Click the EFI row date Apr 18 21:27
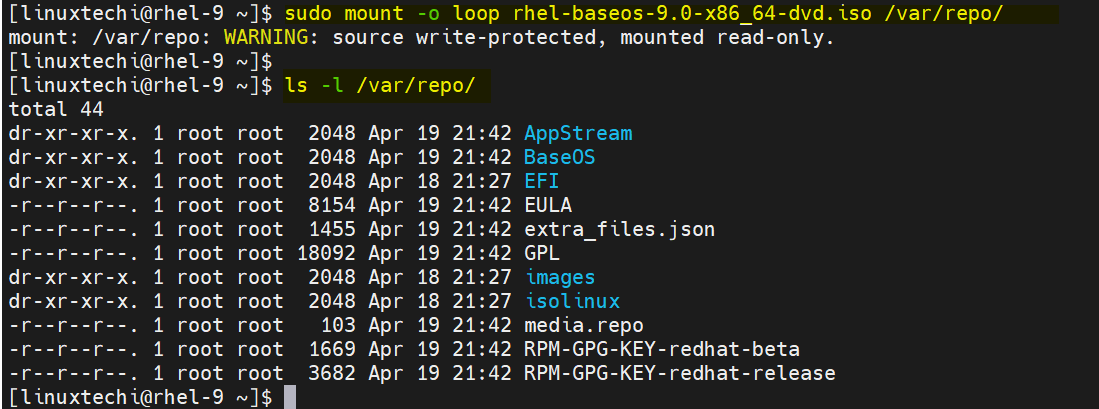 coord(439,181)
